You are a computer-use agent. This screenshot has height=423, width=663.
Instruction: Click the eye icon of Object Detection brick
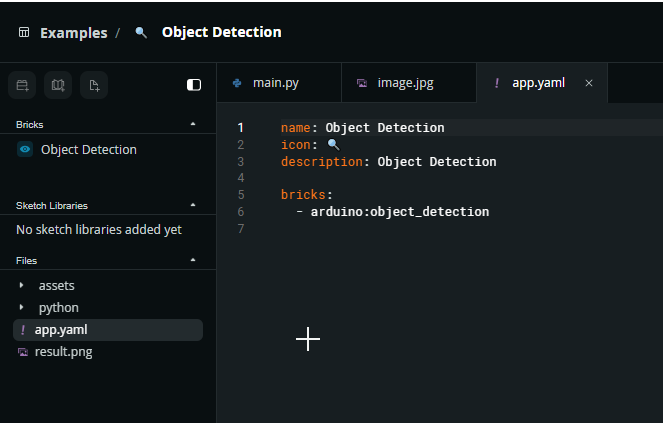click(x=25, y=149)
